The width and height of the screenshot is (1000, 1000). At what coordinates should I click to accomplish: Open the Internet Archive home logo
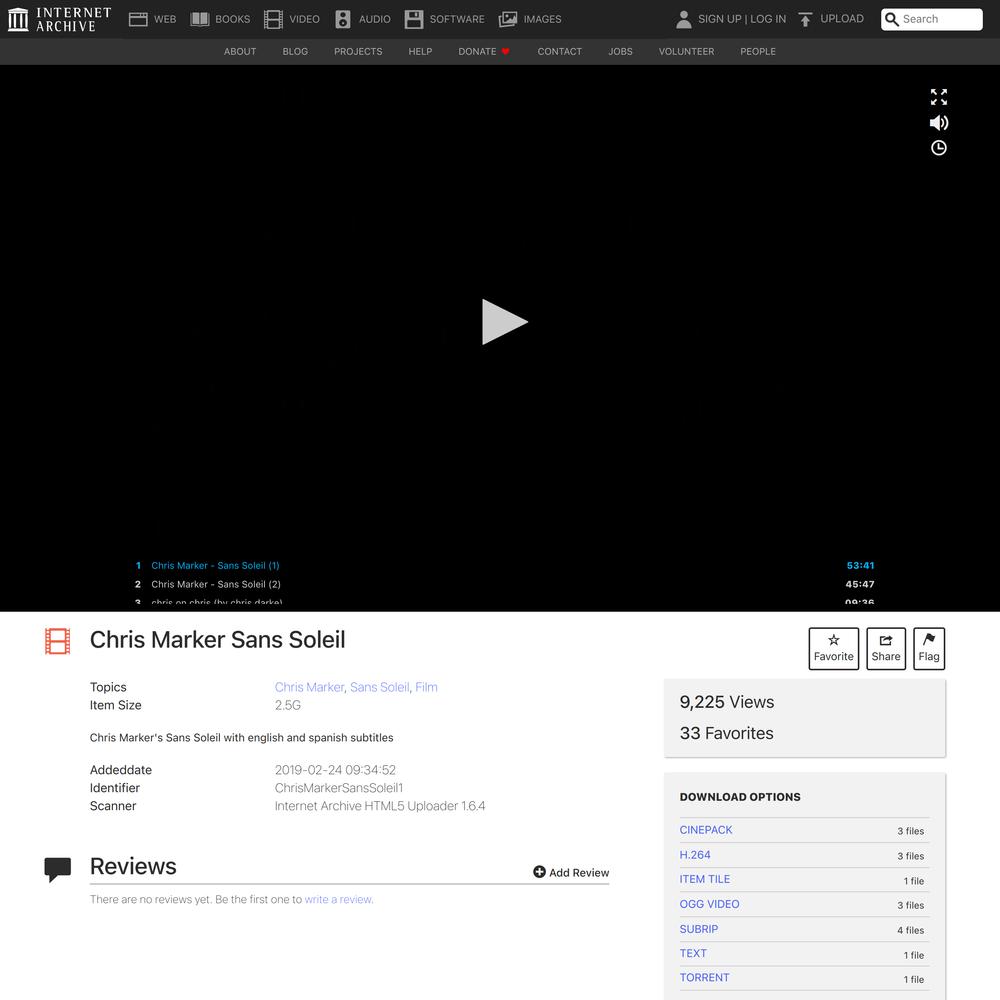point(59,19)
